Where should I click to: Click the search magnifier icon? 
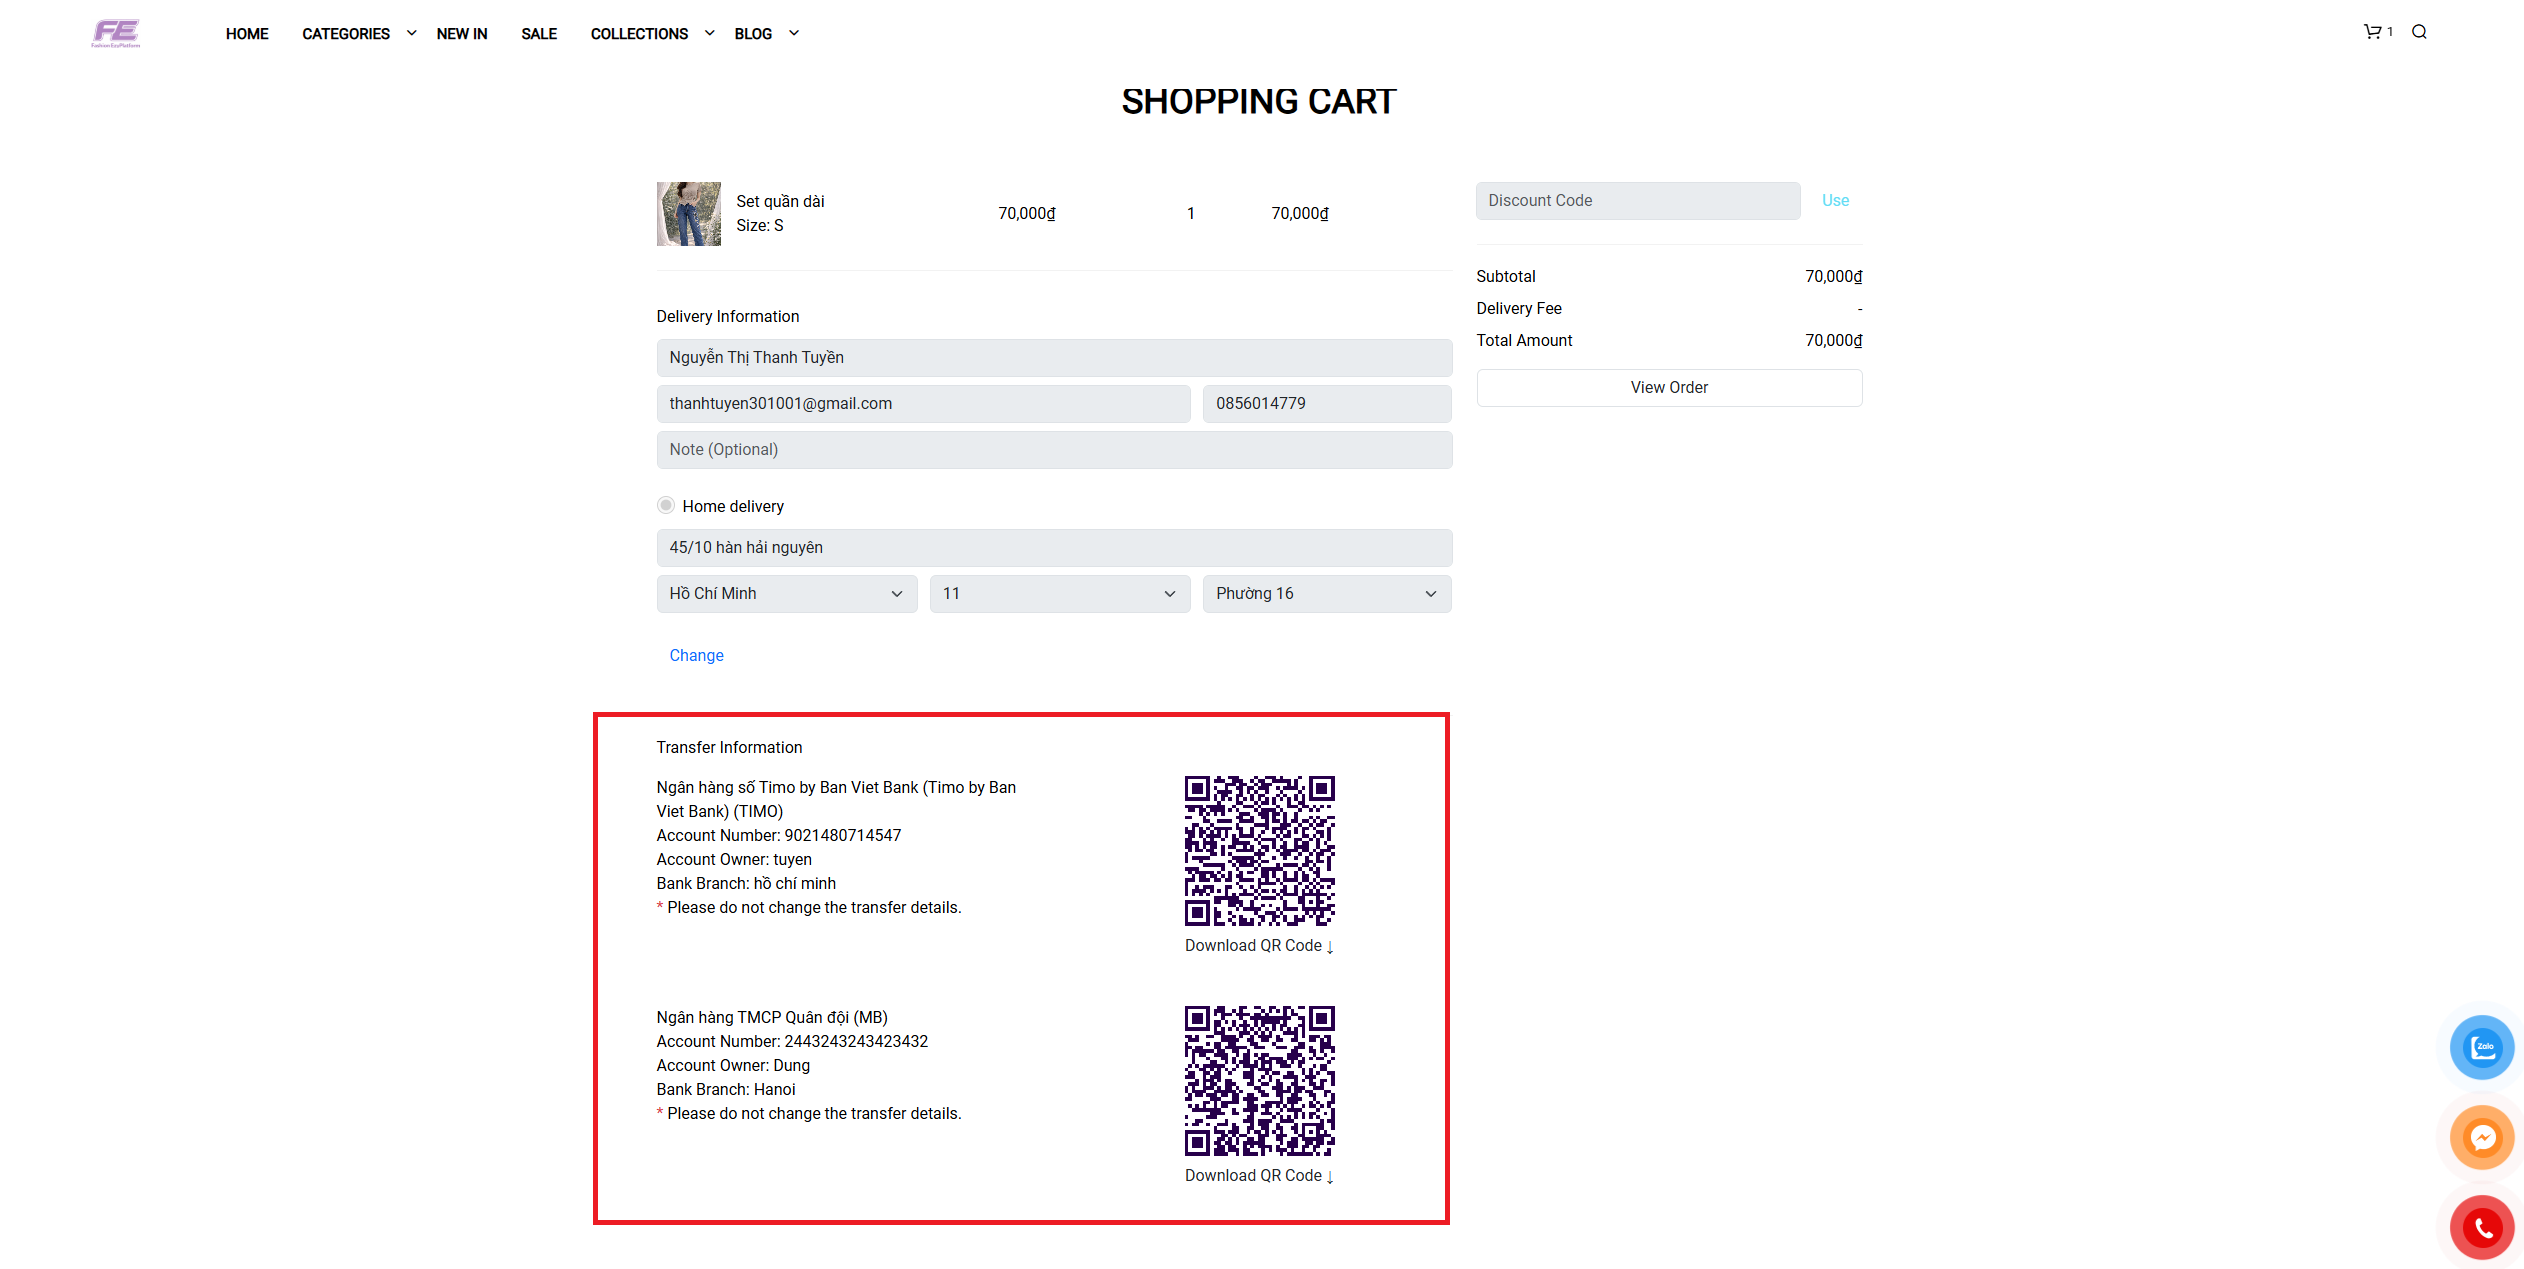coord(2419,32)
